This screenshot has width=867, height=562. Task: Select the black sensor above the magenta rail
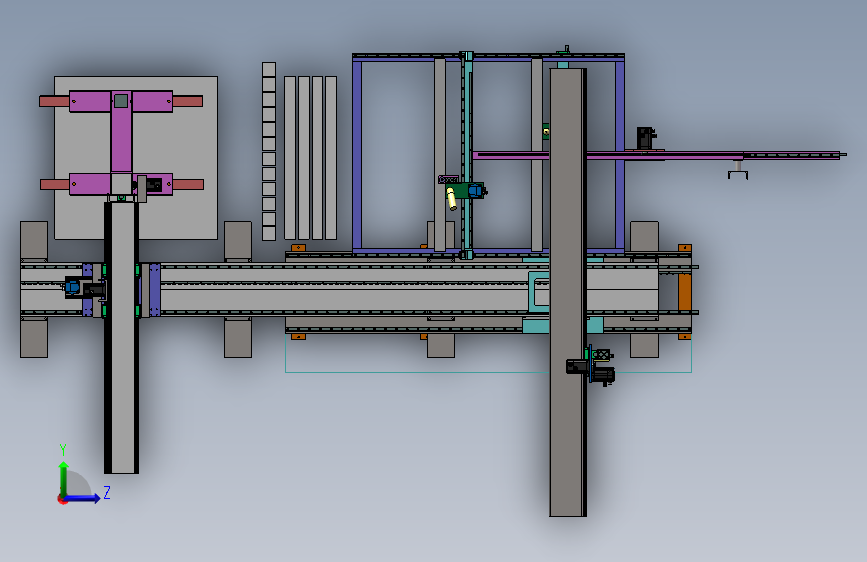pyautogui.click(x=645, y=137)
